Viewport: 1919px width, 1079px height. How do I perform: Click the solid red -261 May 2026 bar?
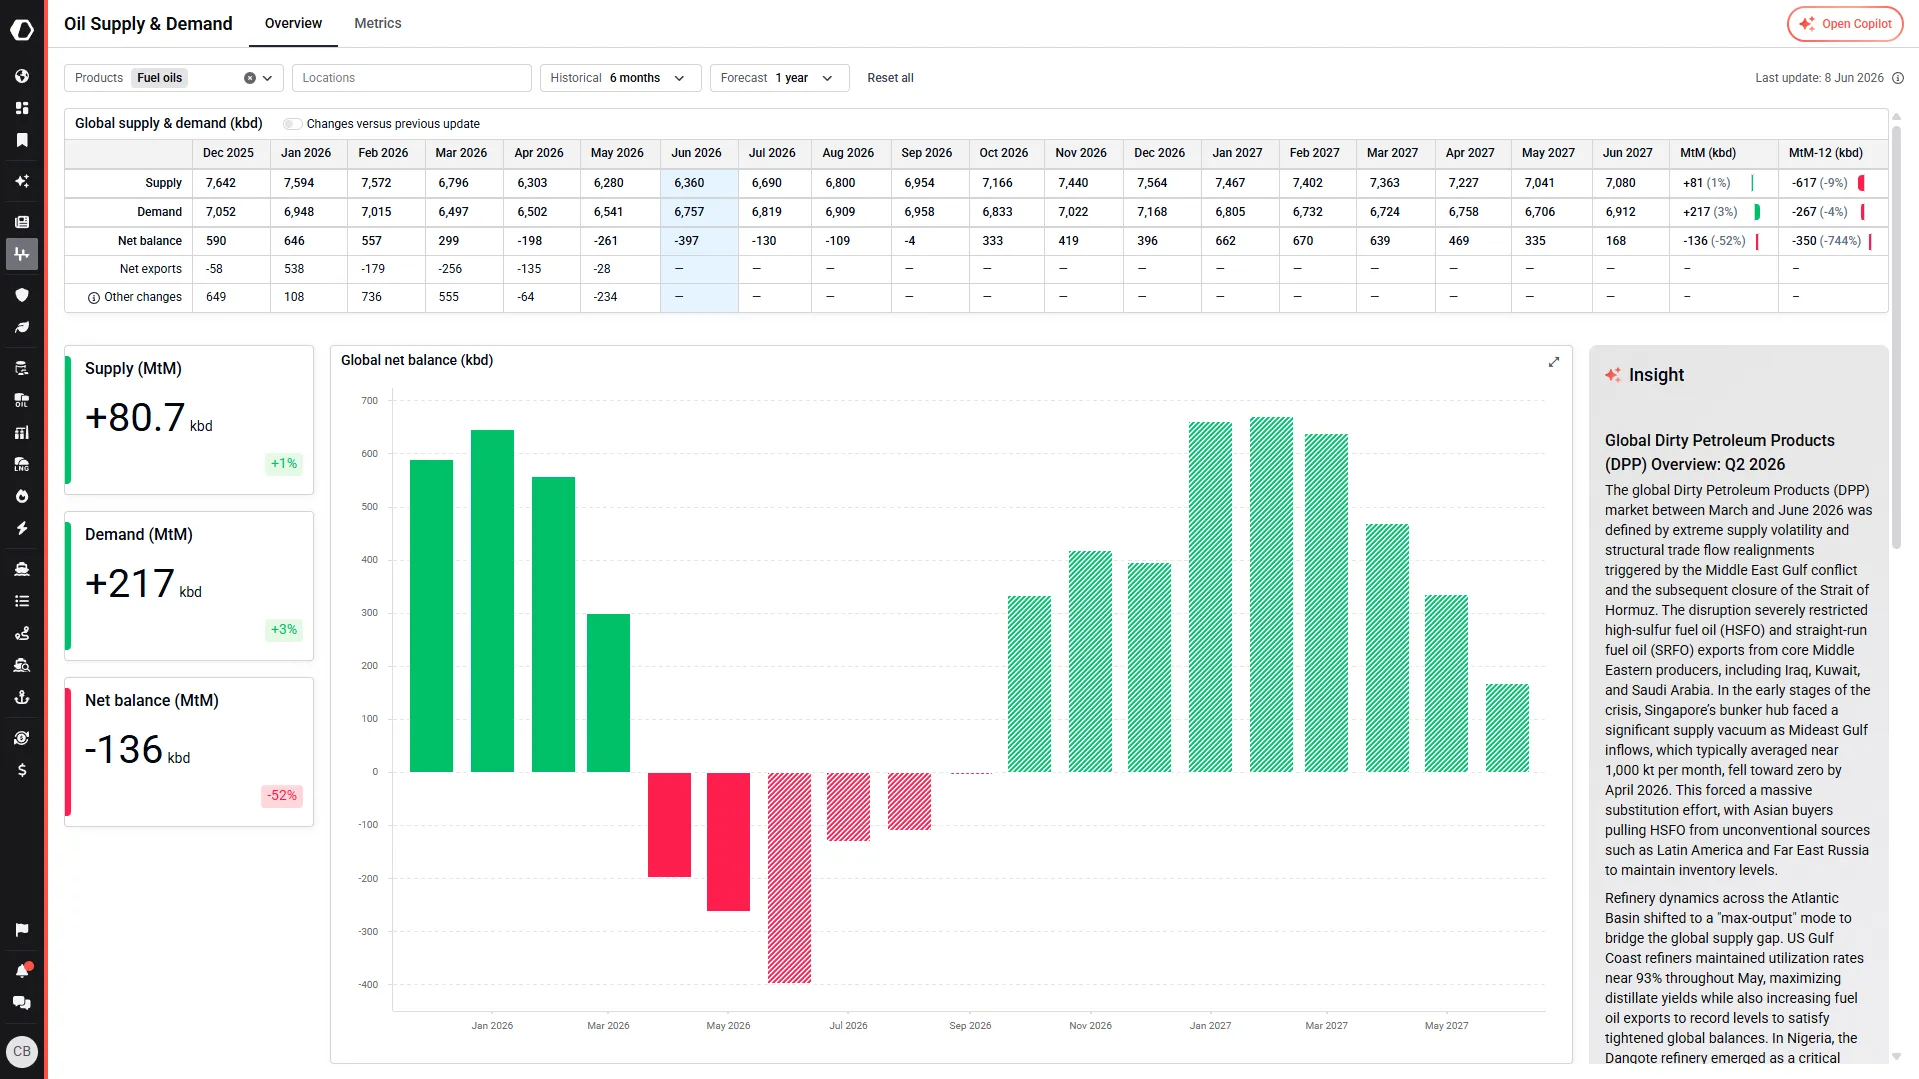tap(728, 841)
